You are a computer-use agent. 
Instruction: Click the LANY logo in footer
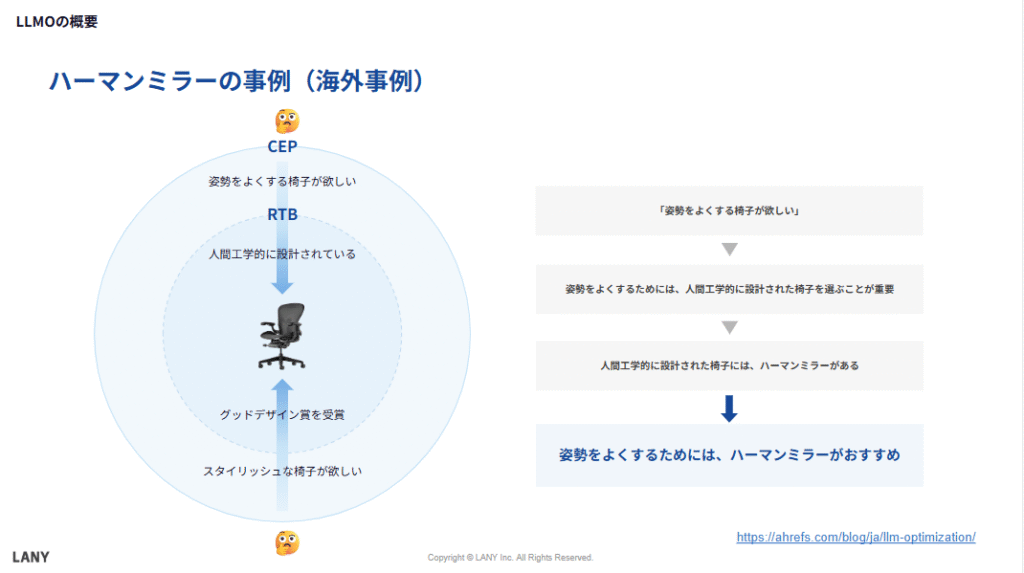(31, 557)
